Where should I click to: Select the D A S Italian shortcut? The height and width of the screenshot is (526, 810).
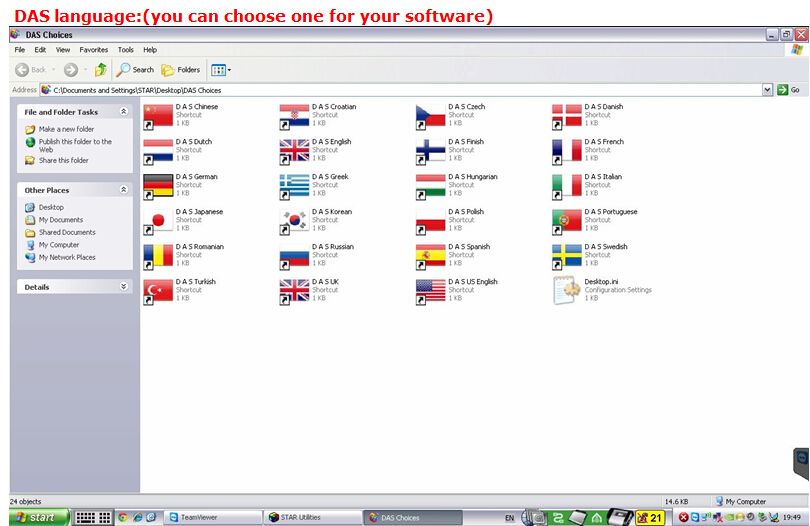pos(587,185)
